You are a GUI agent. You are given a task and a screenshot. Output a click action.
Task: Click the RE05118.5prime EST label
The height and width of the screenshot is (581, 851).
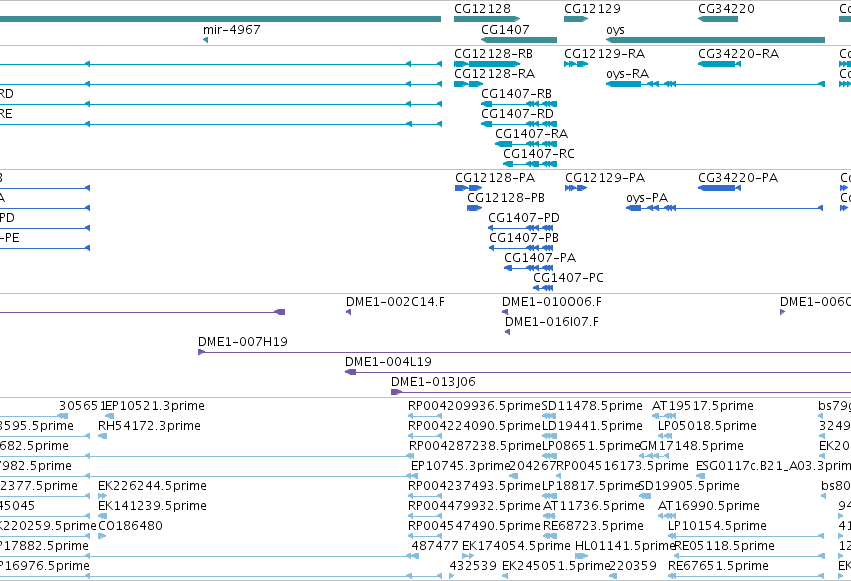(x=724, y=546)
